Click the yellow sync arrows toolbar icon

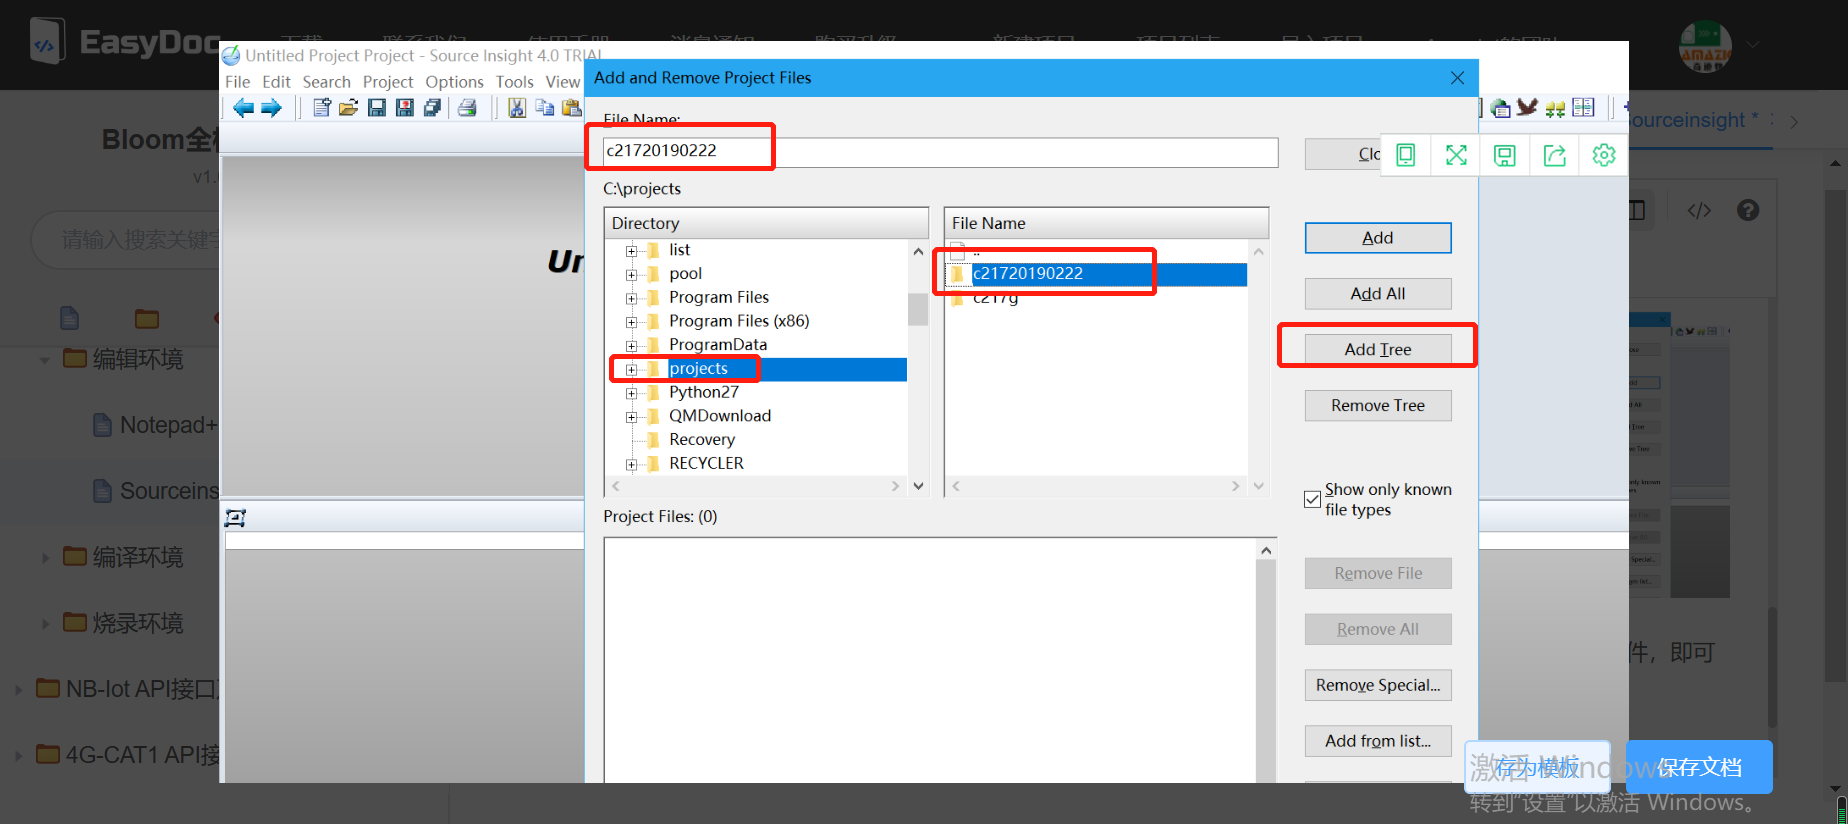click(x=1555, y=108)
